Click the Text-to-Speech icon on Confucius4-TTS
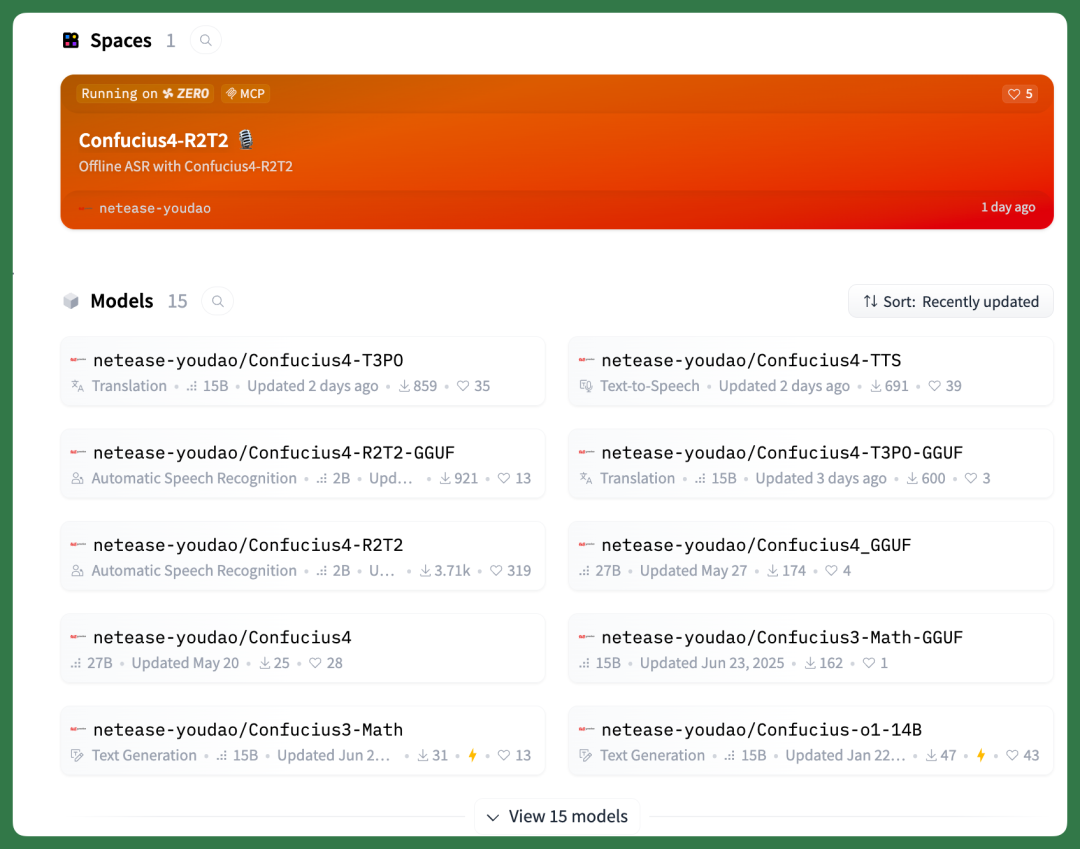The image size is (1080, 849). click(x=586, y=386)
